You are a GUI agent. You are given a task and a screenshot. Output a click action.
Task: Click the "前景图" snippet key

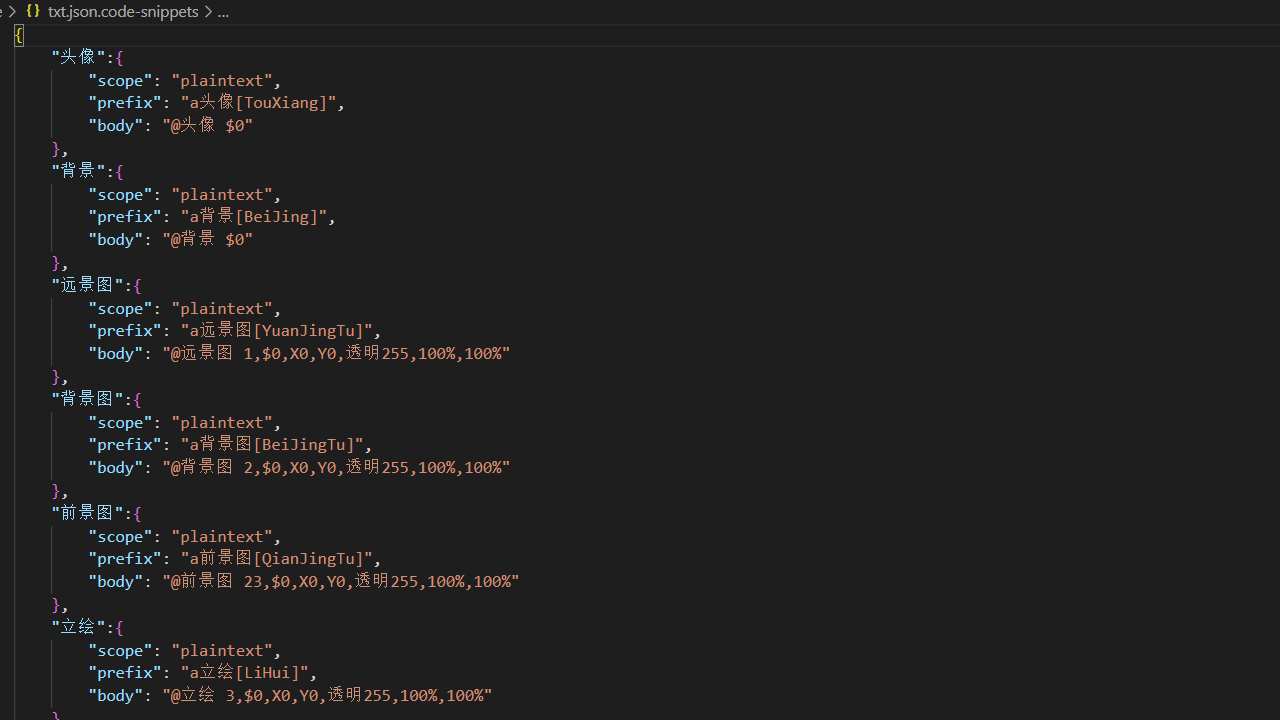pos(87,513)
